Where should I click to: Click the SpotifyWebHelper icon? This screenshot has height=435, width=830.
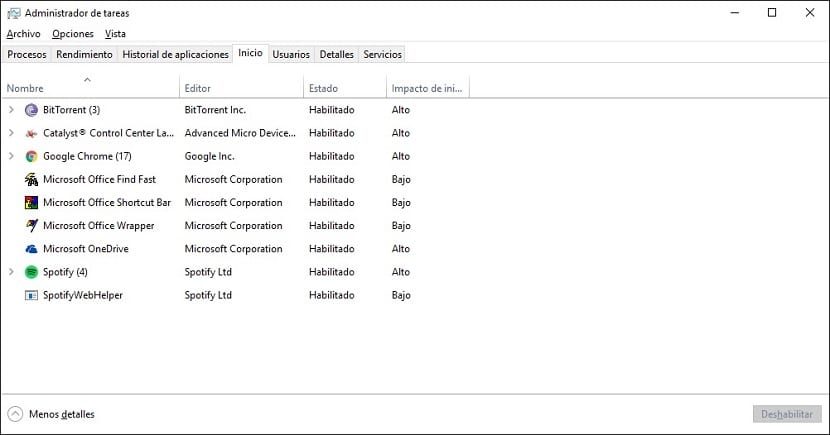coord(32,295)
